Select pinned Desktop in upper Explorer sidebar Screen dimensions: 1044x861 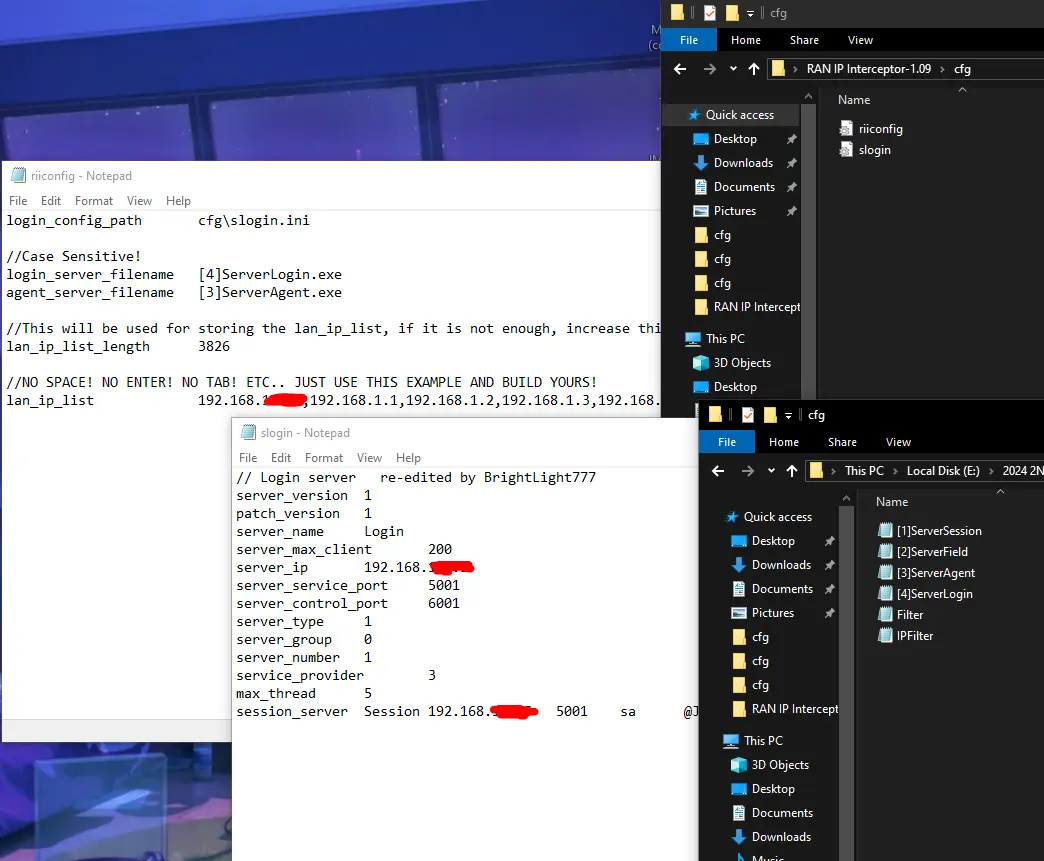coord(735,139)
